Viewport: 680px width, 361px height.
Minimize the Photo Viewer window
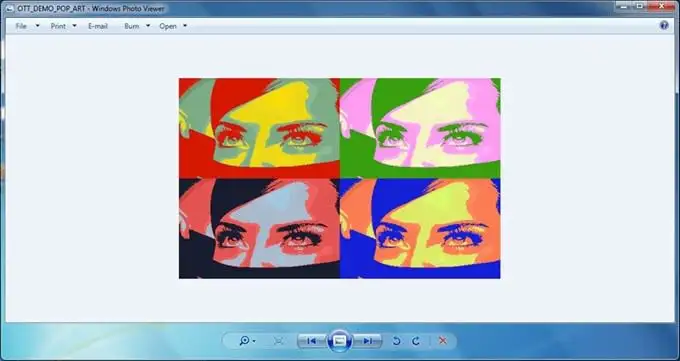tap(624, 6)
